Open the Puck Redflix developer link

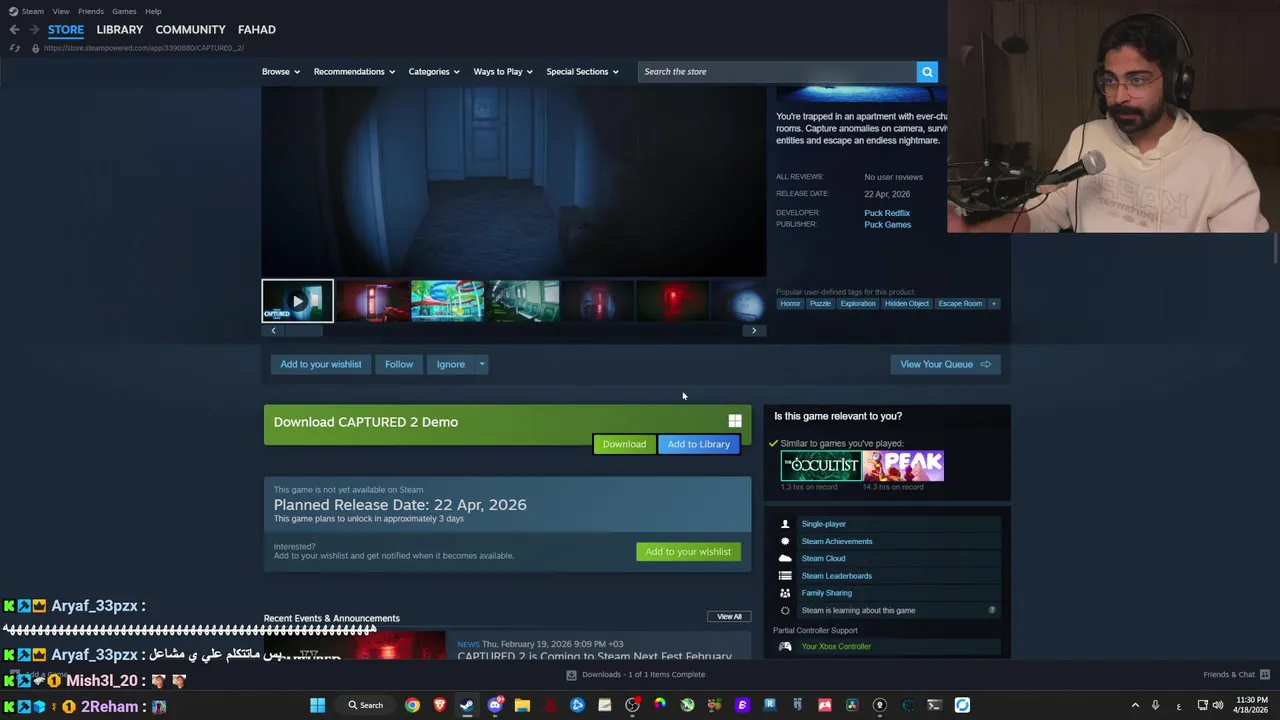(x=887, y=213)
